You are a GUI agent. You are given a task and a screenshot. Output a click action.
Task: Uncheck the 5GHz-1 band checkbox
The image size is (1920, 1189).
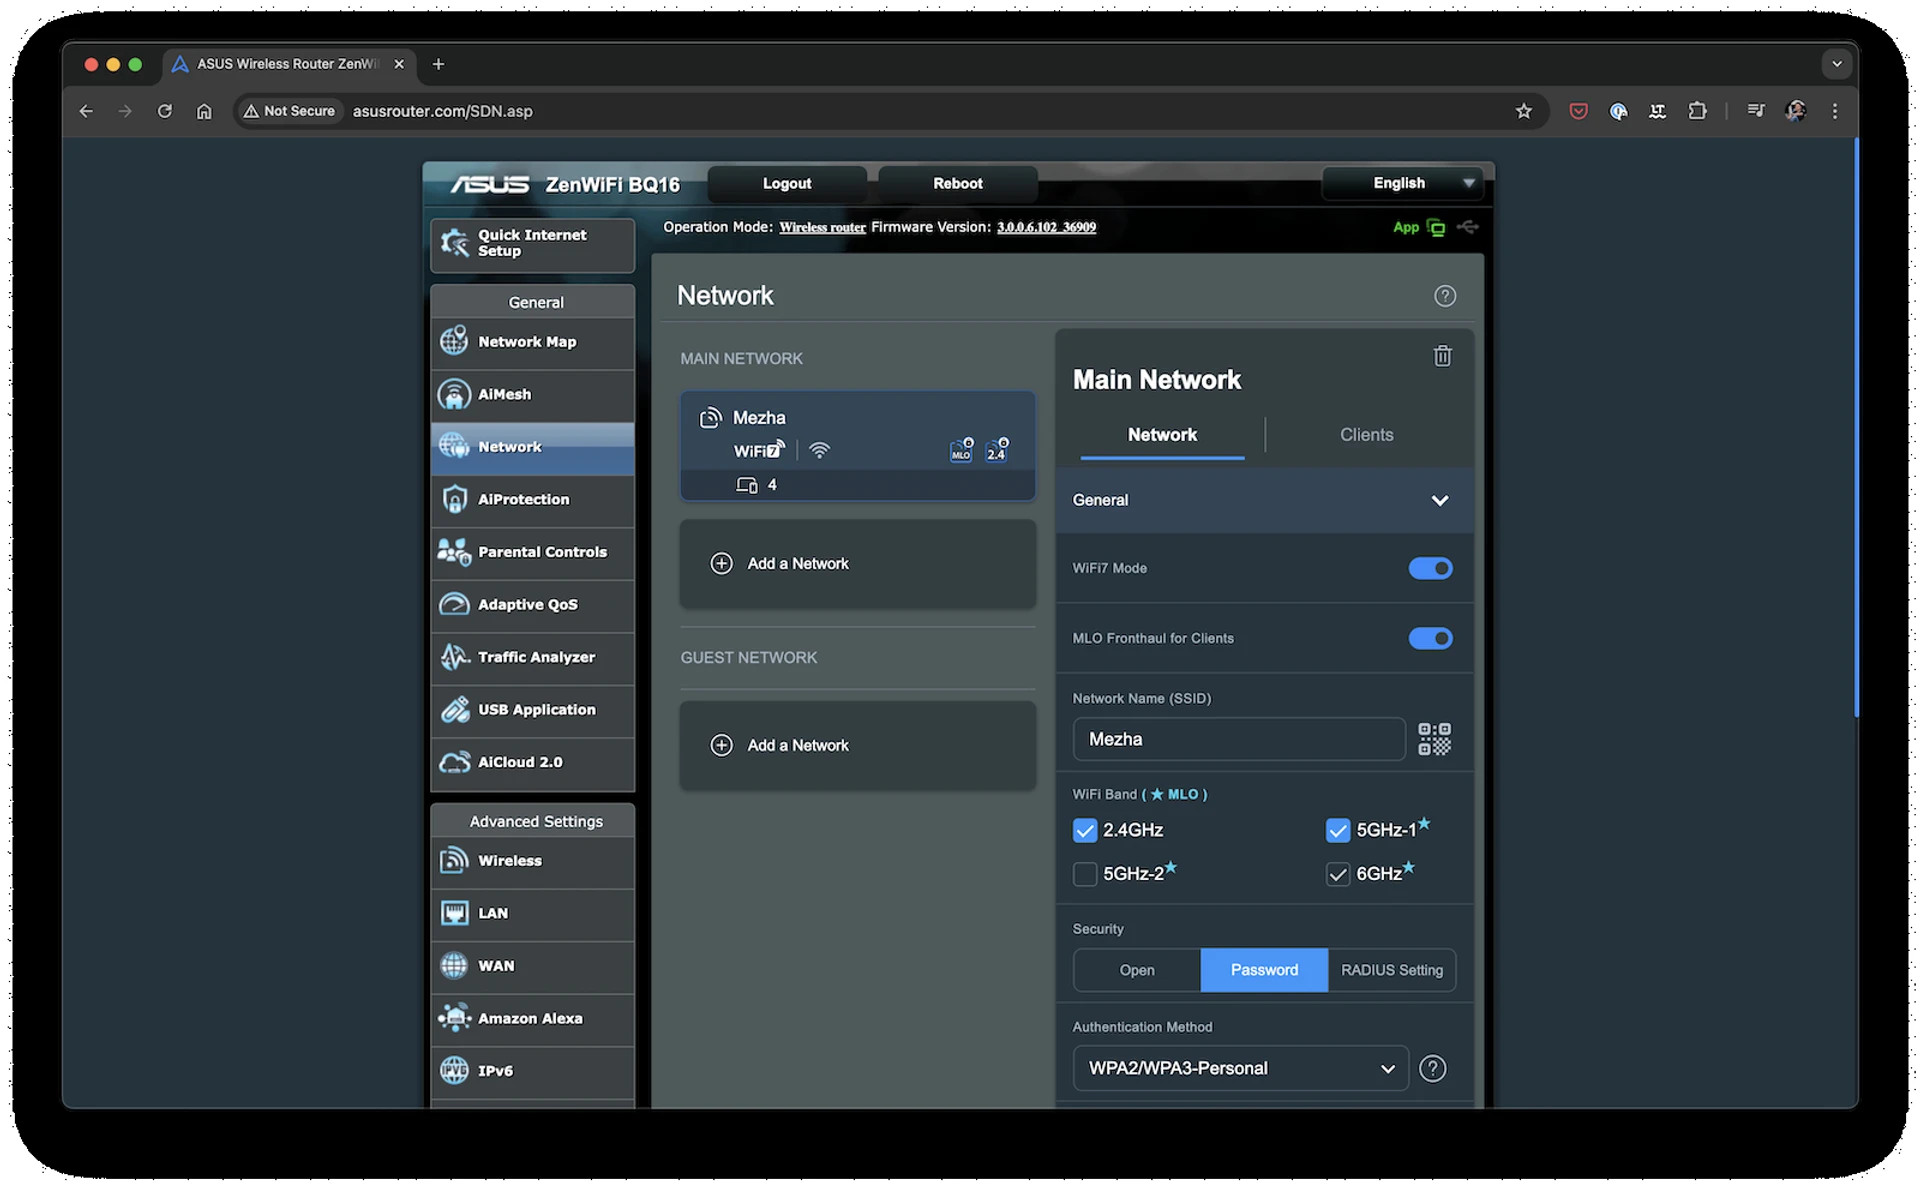pyautogui.click(x=1337, y=831)
